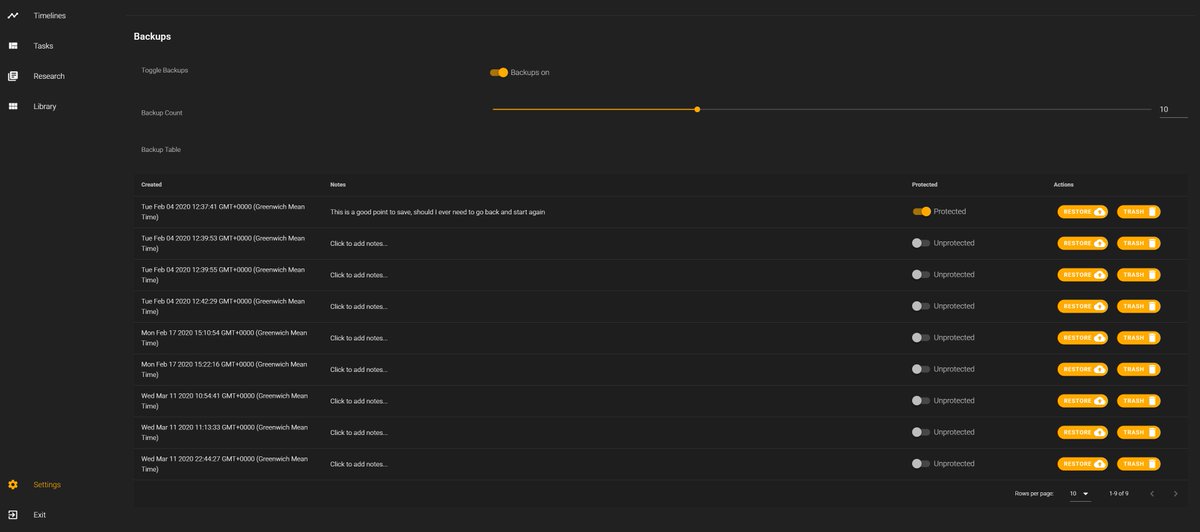
Task: Protect the Feb 17 15:10:54 backup
Action: pos(921,338)
